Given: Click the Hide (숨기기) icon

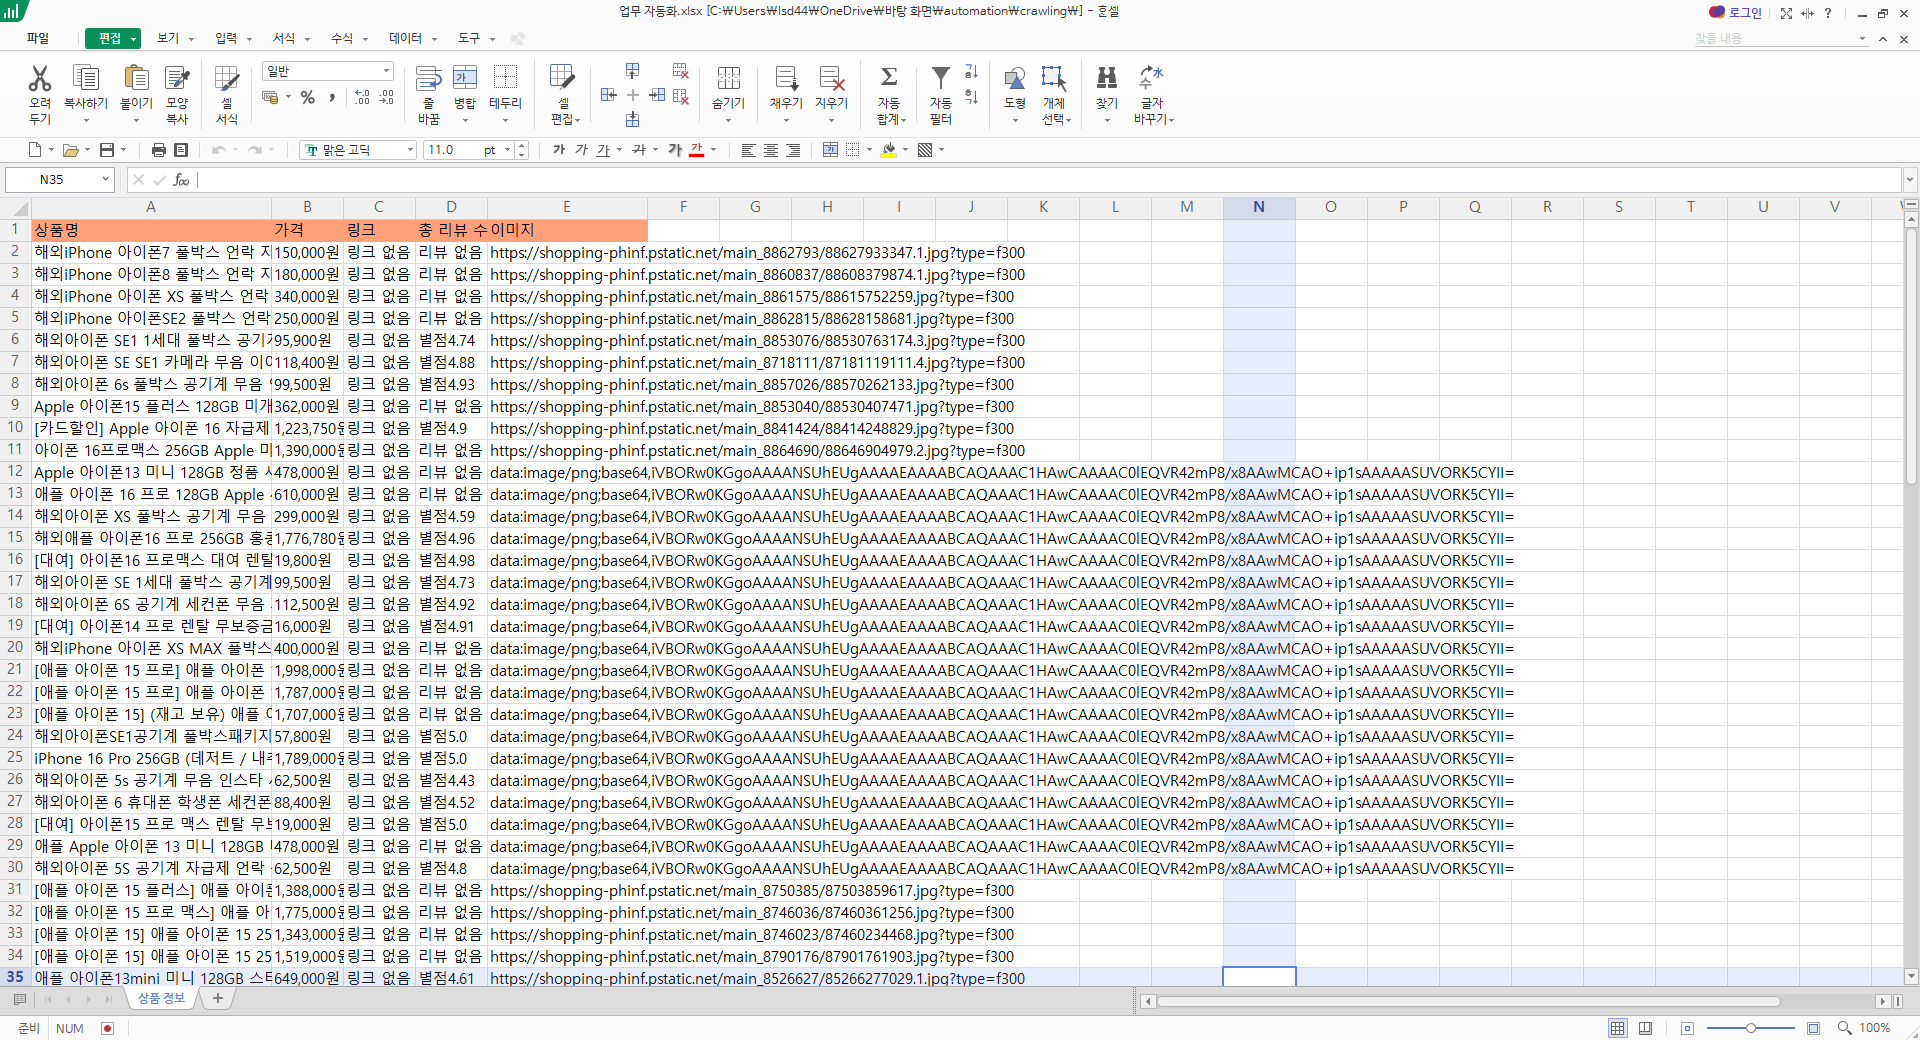Looking at the screenshot, I should pos(728,79).
